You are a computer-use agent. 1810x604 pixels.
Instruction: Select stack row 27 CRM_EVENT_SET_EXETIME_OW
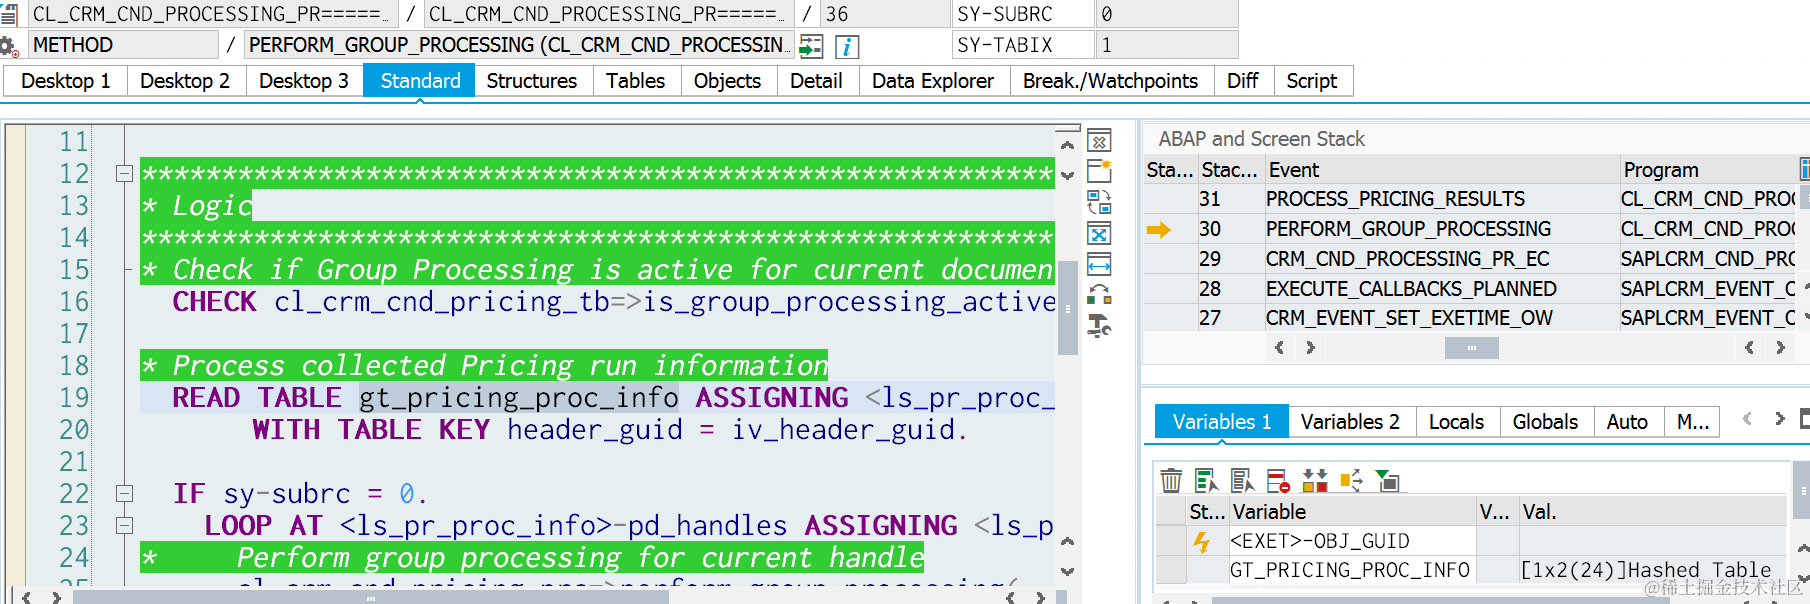tap(1471, 318)
